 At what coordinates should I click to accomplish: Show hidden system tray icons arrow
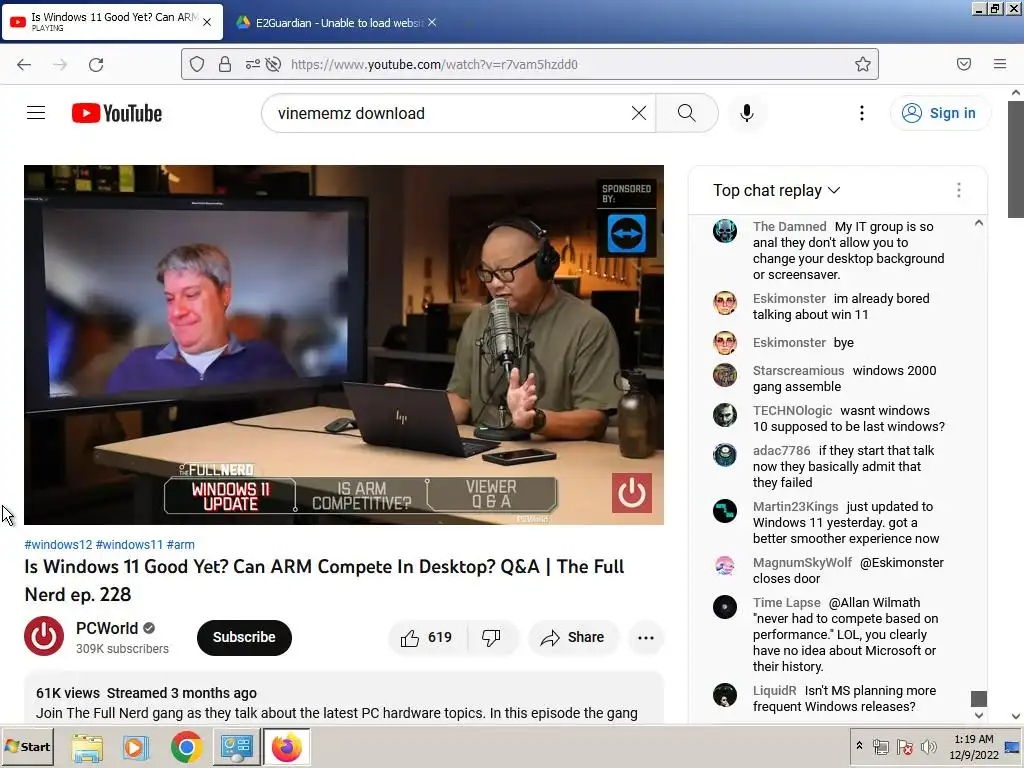pos(859,746)
